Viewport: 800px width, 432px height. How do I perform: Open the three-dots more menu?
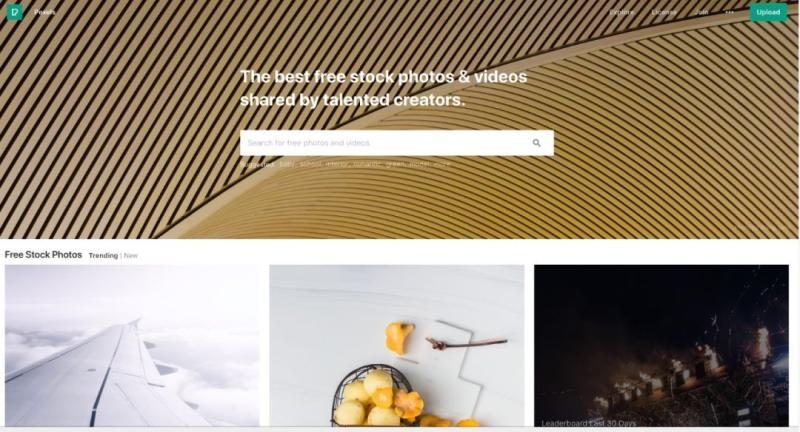(x=730, y=12)
